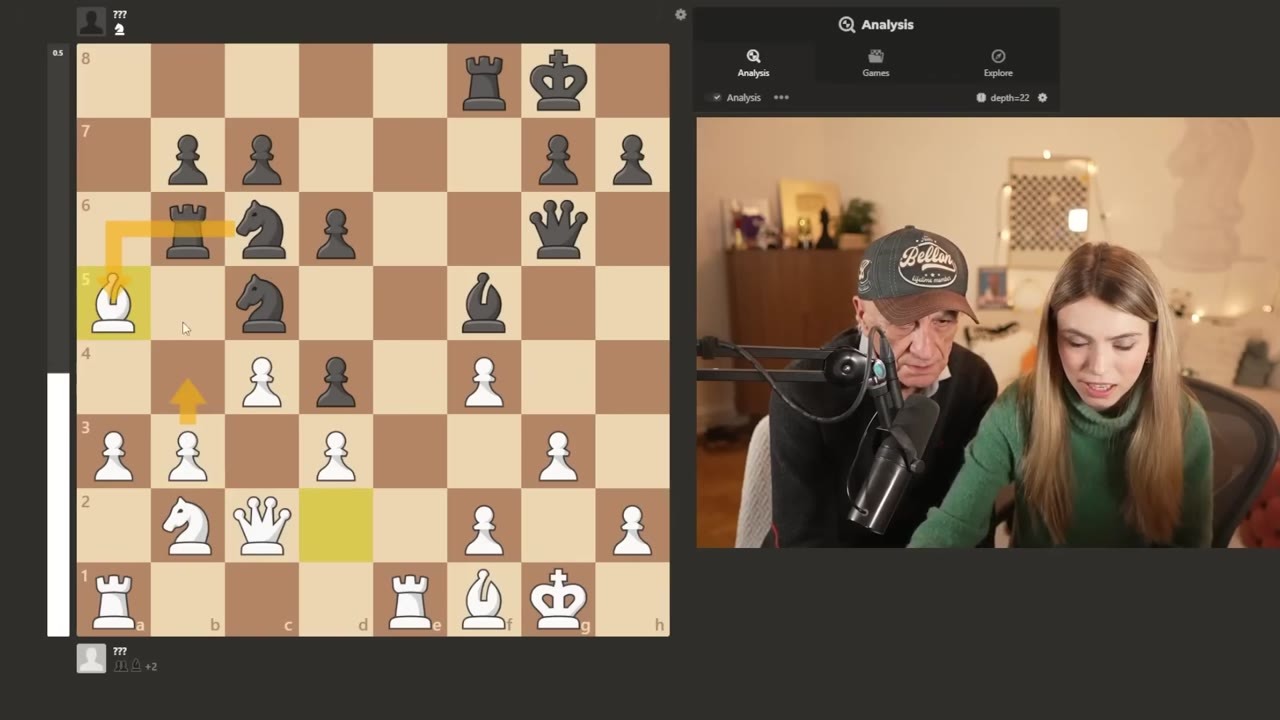Switch to the Games tab
Viewport: 1280px width, 720px height.
click(876, 63)
